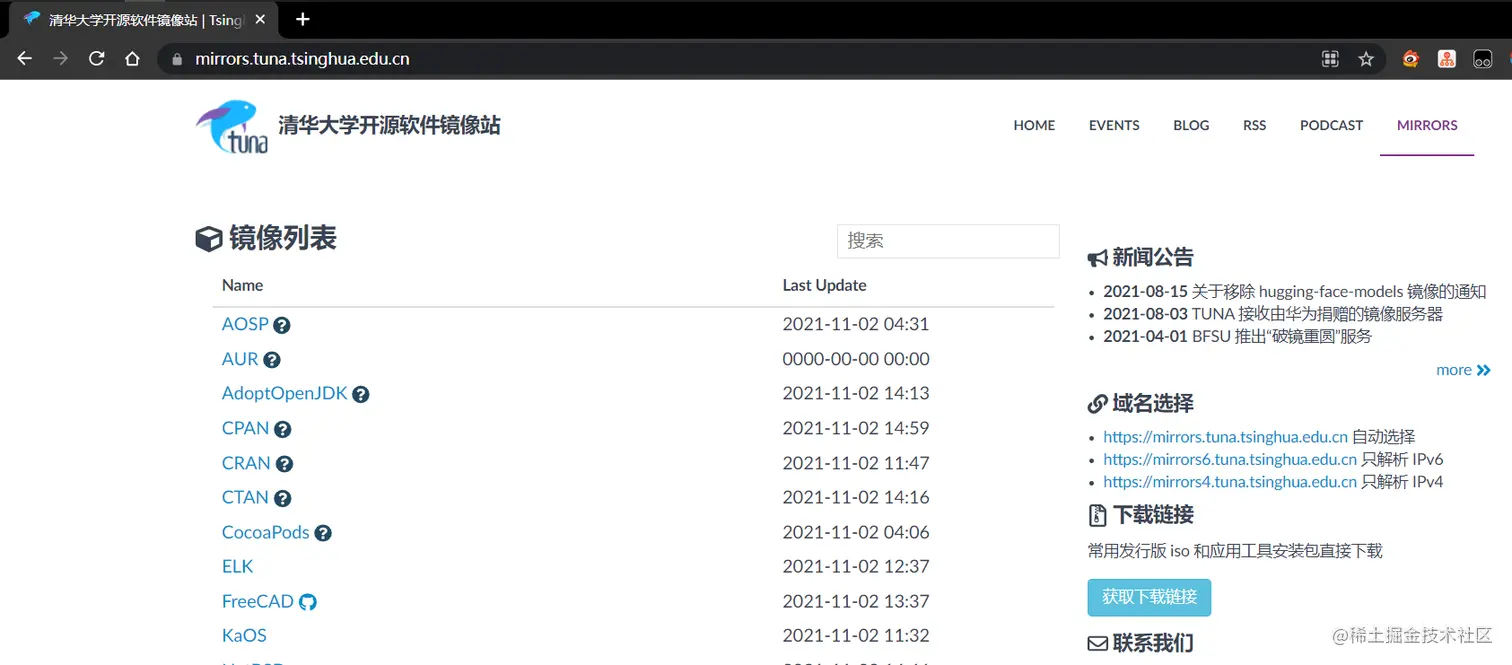Screen dimensions: 1512x665
Task: Click the TUNA fish logo
Action: (x=232, y=126)
